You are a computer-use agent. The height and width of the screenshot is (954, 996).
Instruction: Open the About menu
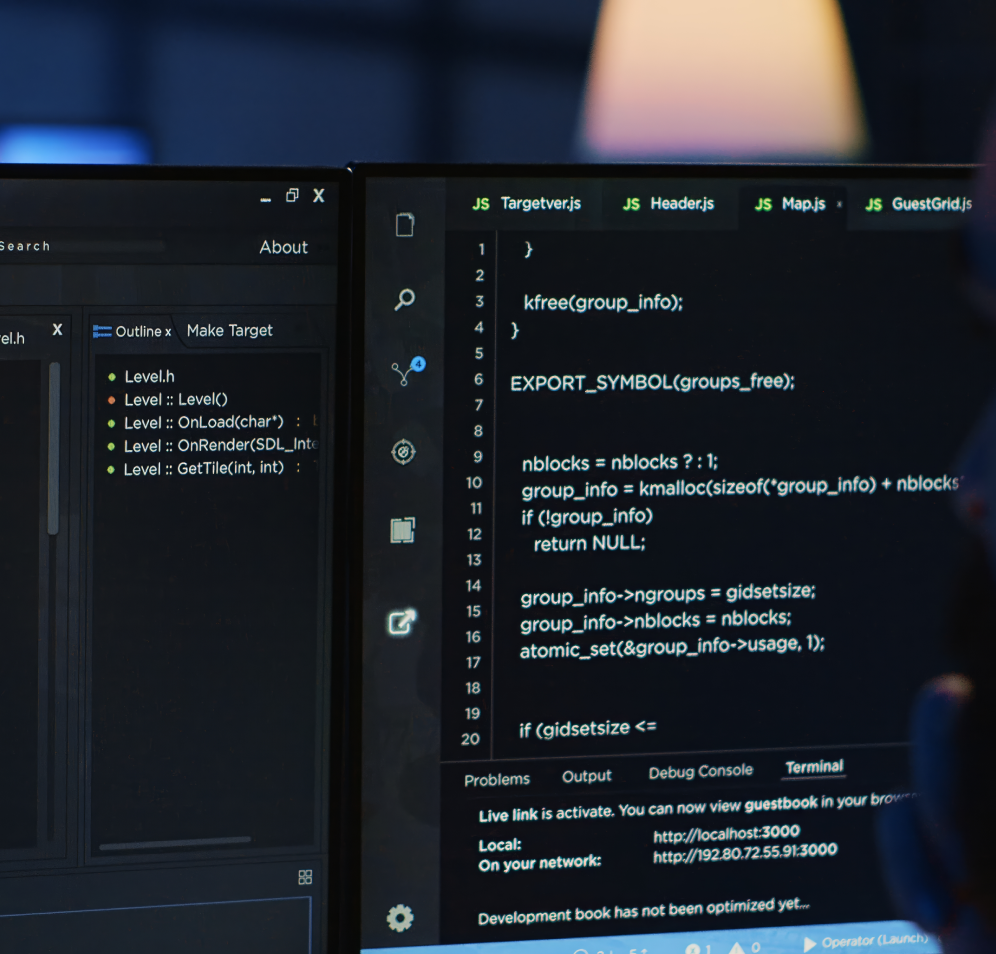click(284, 247)
